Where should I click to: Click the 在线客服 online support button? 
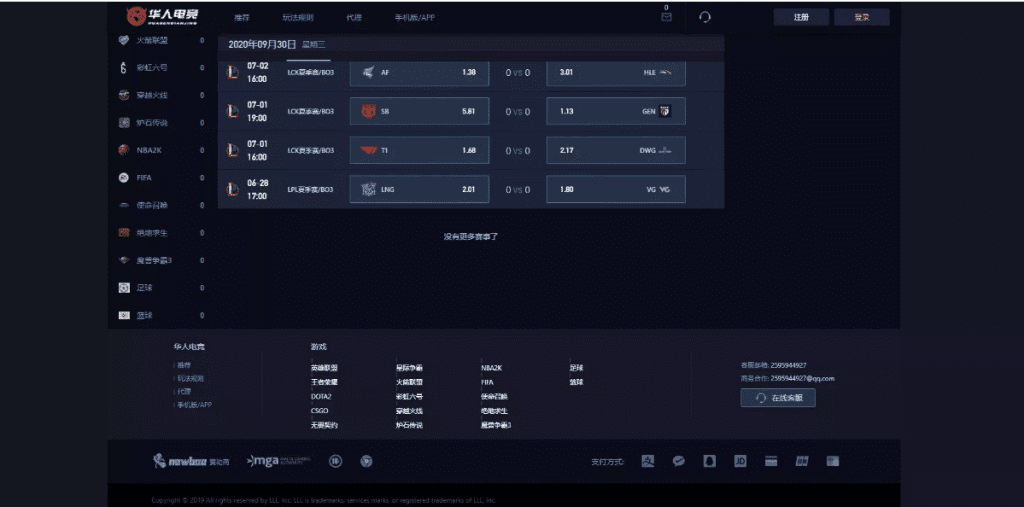pyautogui.click(x=778, y=398)
